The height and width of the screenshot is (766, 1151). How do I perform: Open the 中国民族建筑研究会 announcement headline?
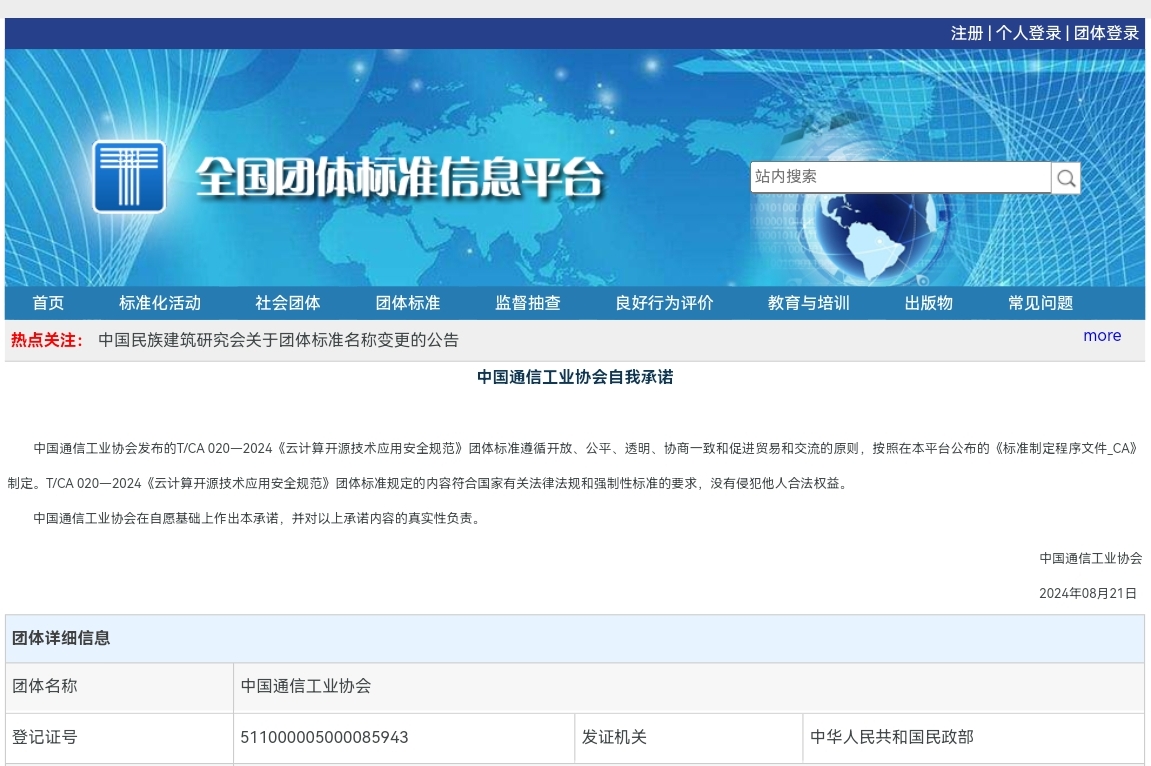point(278,340)
